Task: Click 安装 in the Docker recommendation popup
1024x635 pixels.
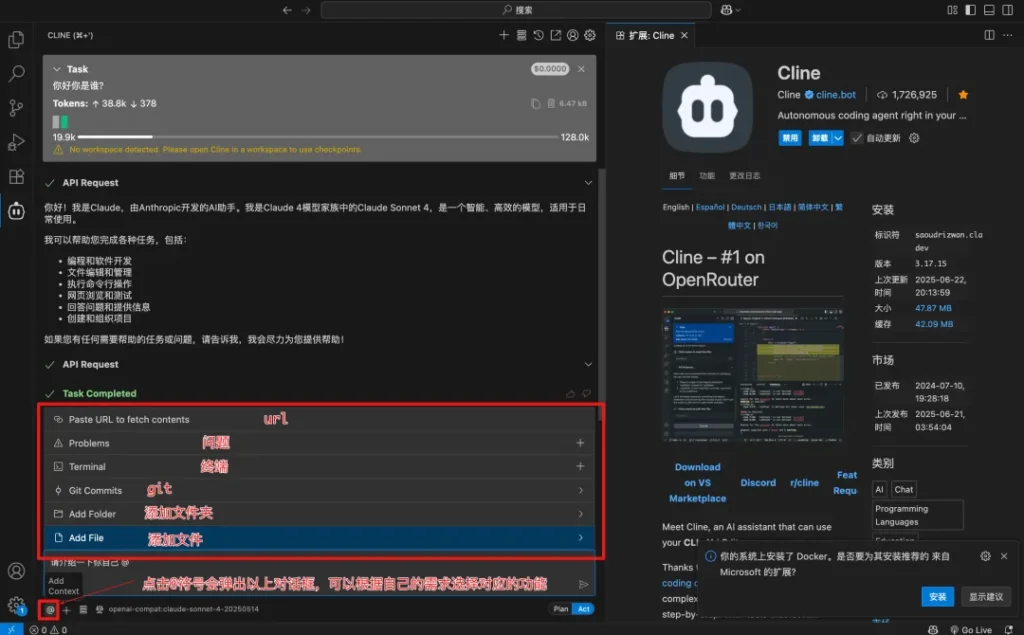Action: pyautogui.click(x=937, y=596)
